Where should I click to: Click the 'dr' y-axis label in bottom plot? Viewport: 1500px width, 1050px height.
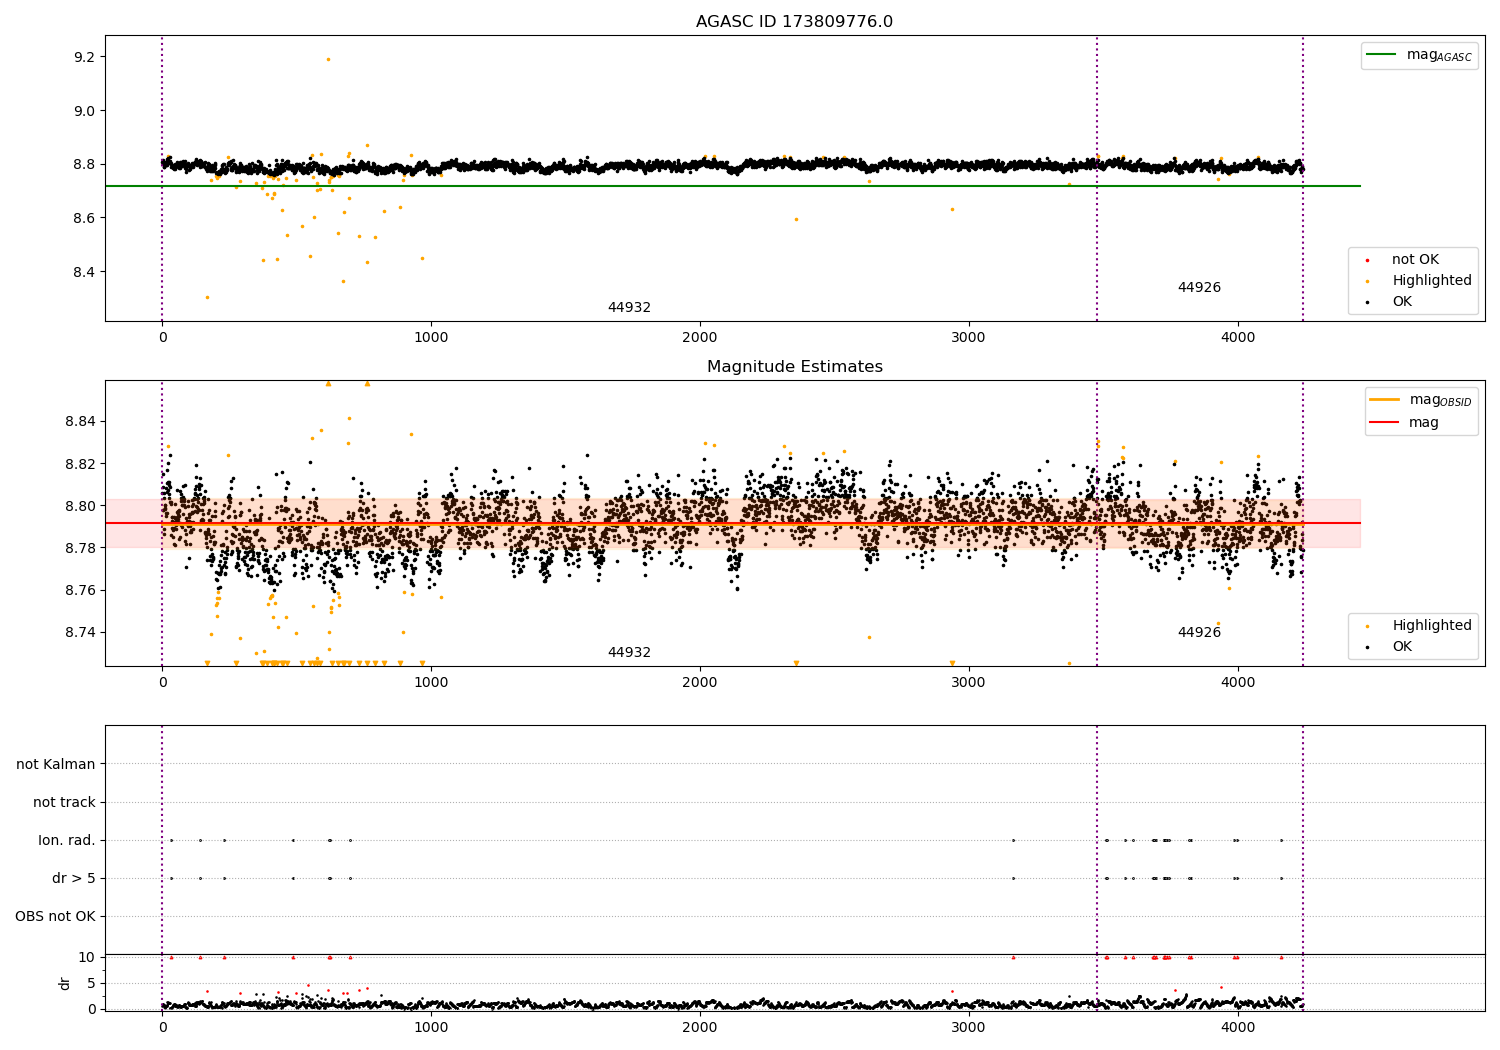click(x=65, y=983)
